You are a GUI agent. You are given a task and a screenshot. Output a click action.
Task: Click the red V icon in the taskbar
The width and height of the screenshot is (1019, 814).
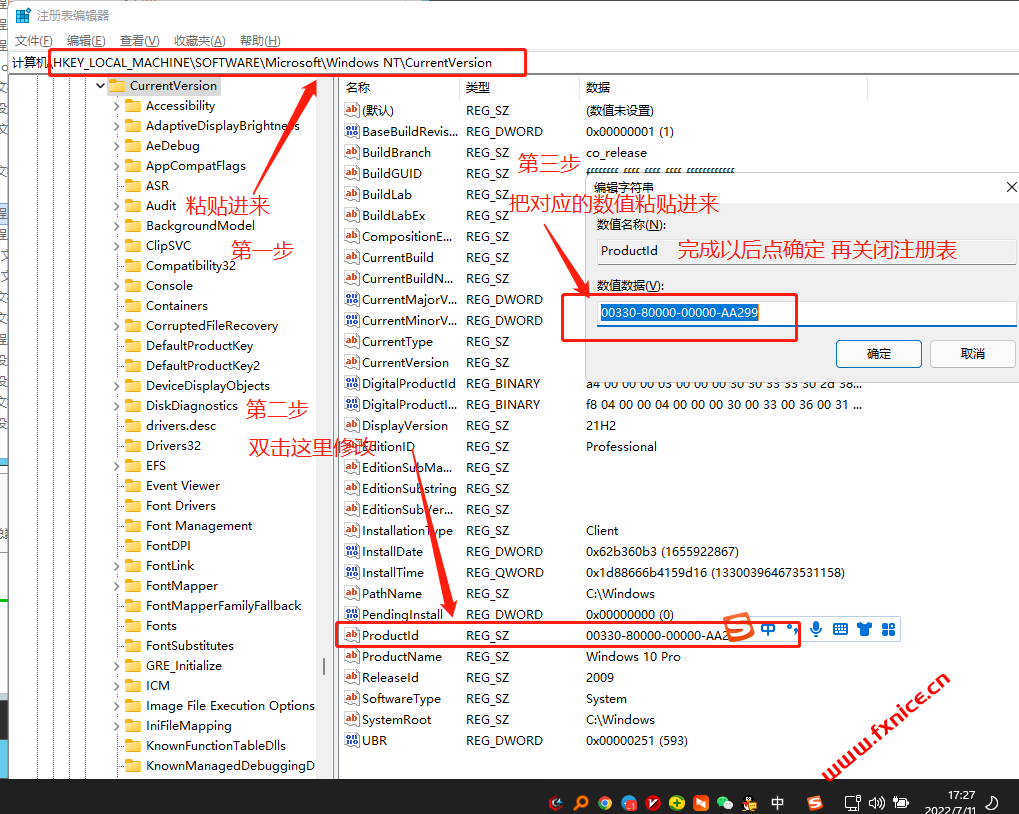pyautogui.click(x=653, y=803)
